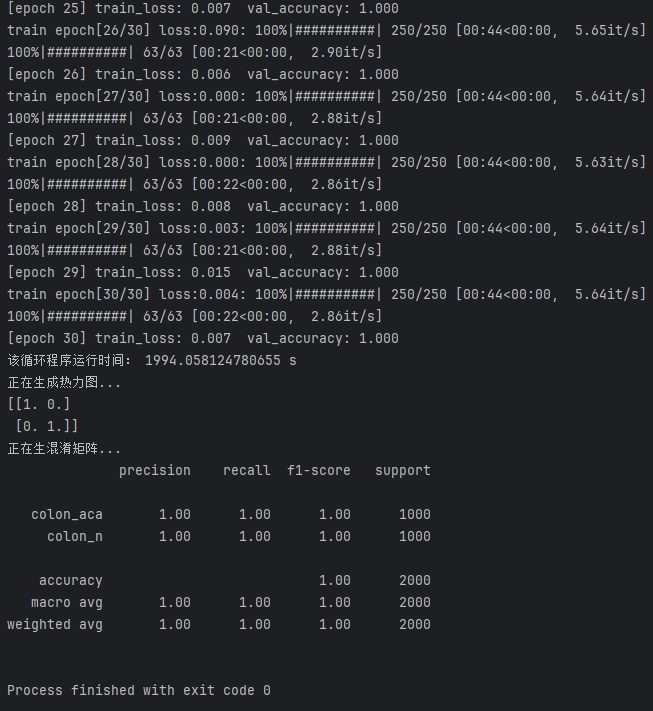
Task: Click the "f1-score" column header
Action: click(318, 470)
